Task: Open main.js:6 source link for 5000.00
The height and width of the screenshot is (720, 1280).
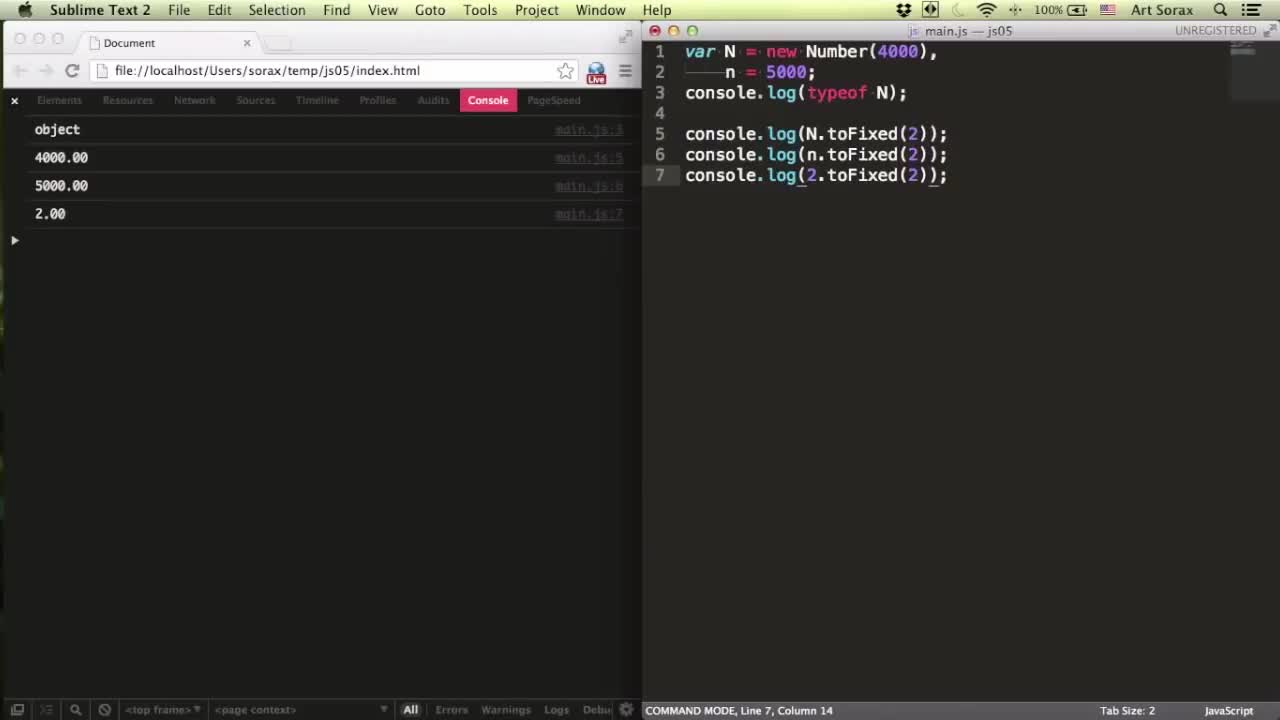Action: (x=589, y=186)
